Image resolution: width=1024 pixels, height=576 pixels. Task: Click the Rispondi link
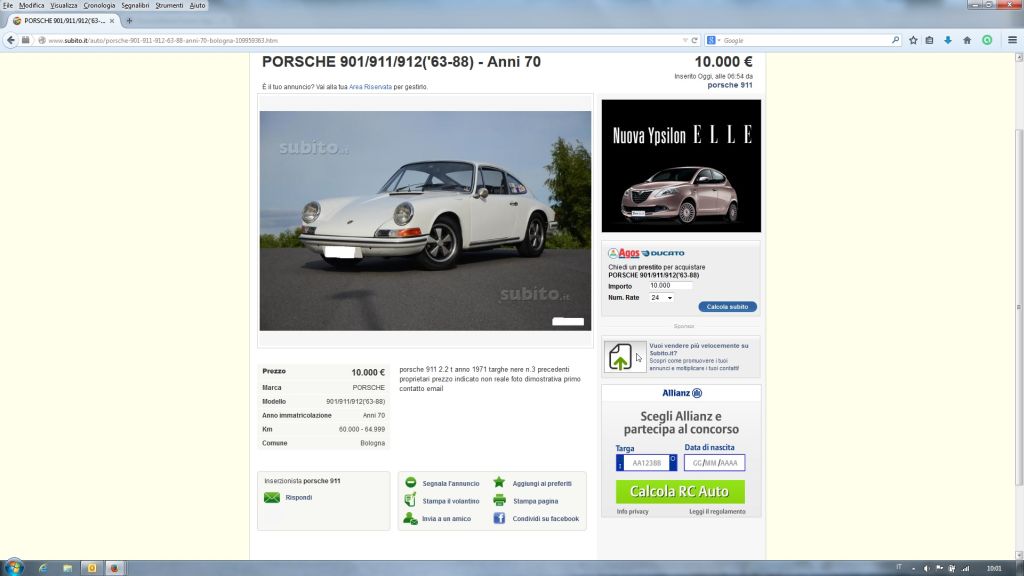(x=298, y=498)
